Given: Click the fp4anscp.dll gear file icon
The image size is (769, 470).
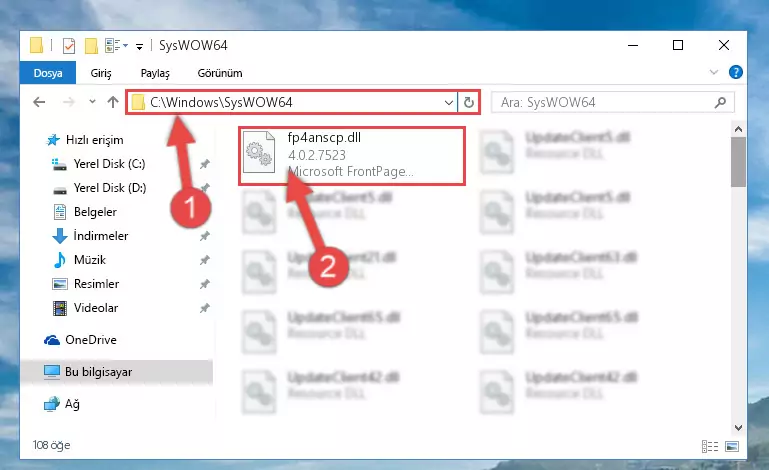Looking at the screenshot, I should 259,152.
